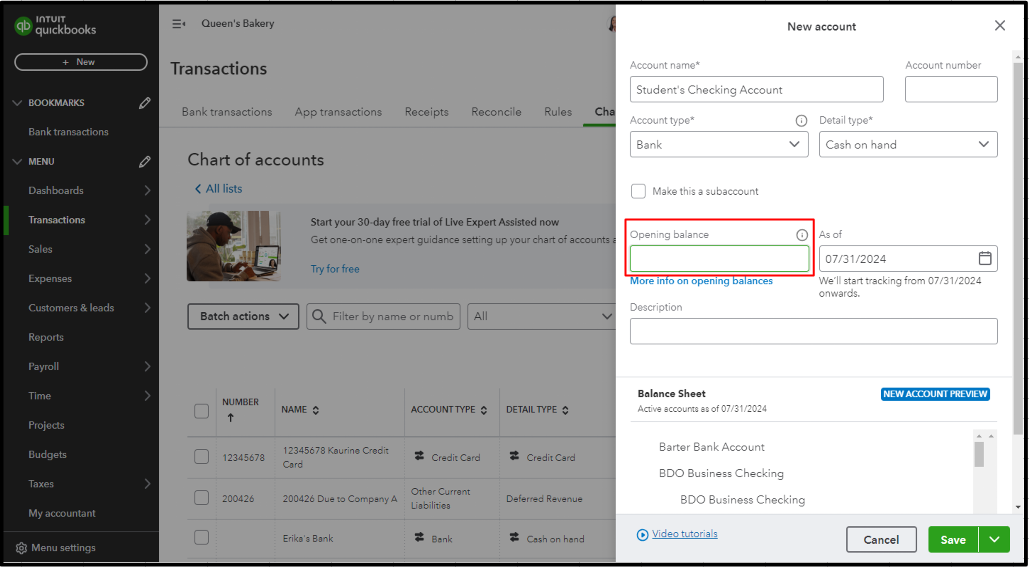Edit bookmarks with the pencil icon

(144, 103)
